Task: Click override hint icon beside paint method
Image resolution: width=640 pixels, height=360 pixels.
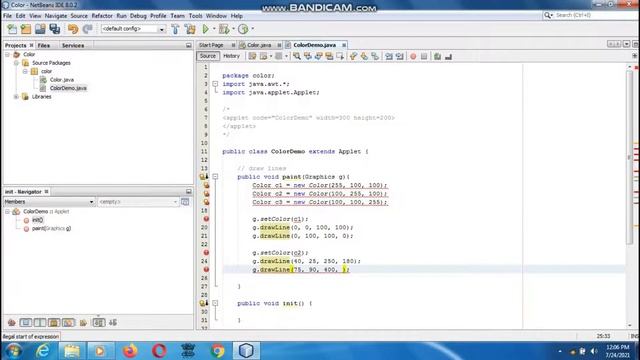Action: [x=203, y=177]
